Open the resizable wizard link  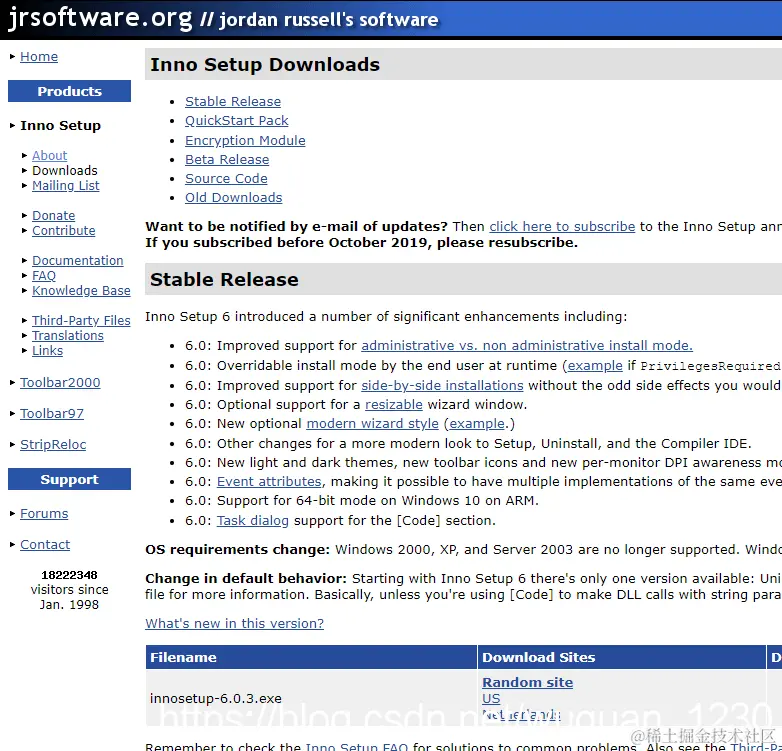393,404
